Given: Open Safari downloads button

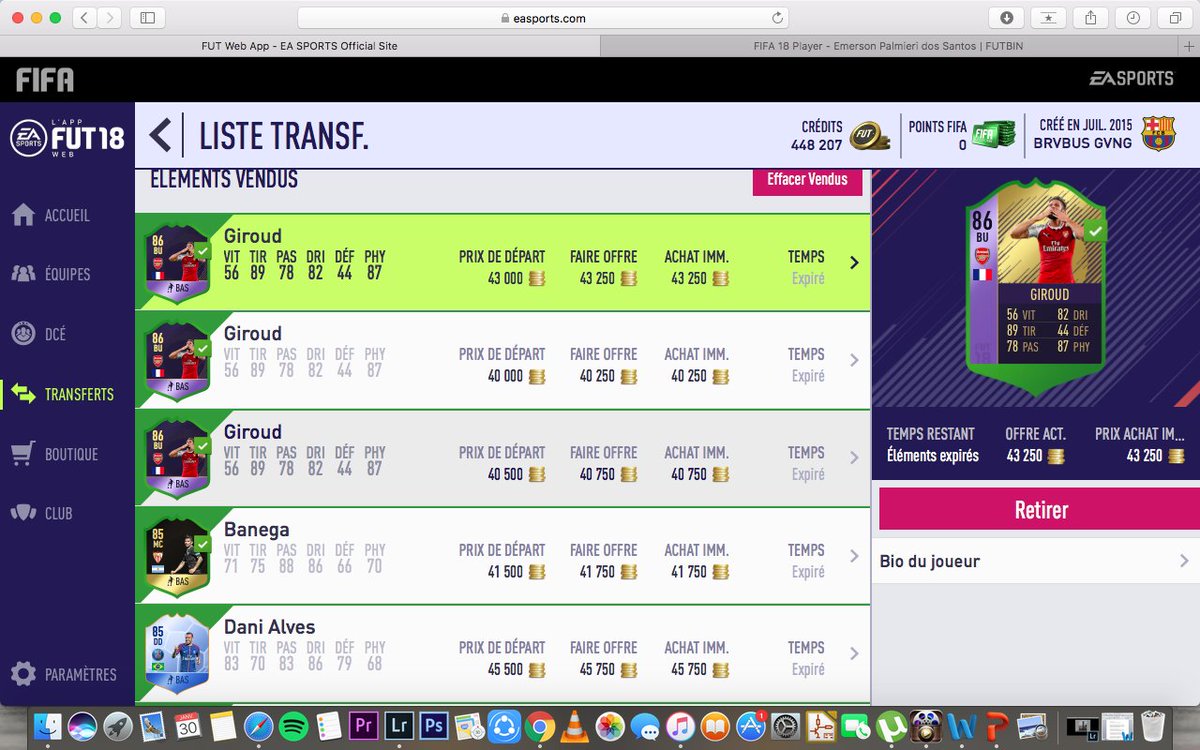Looking at the screenshot, I should point(1006,18).
